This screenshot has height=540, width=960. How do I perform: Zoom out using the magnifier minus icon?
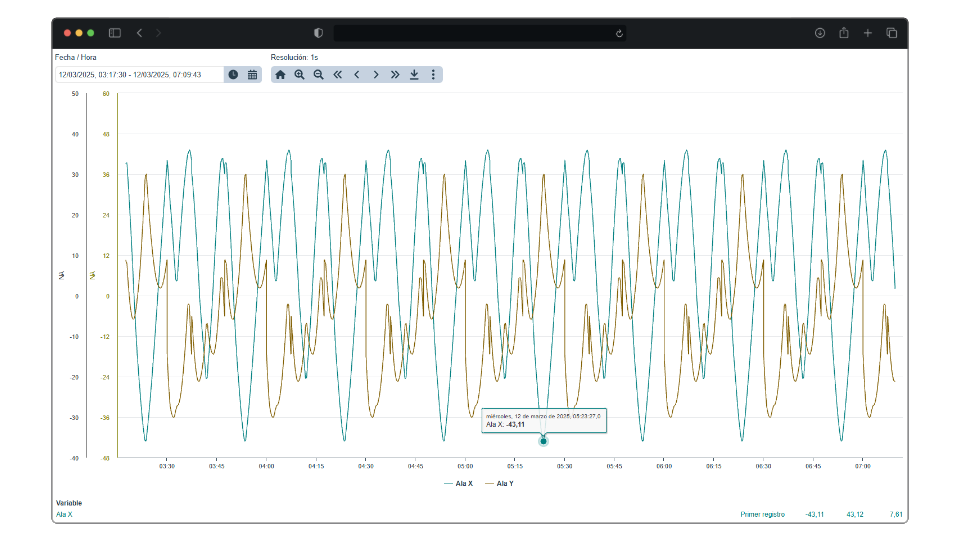(318, 75)
